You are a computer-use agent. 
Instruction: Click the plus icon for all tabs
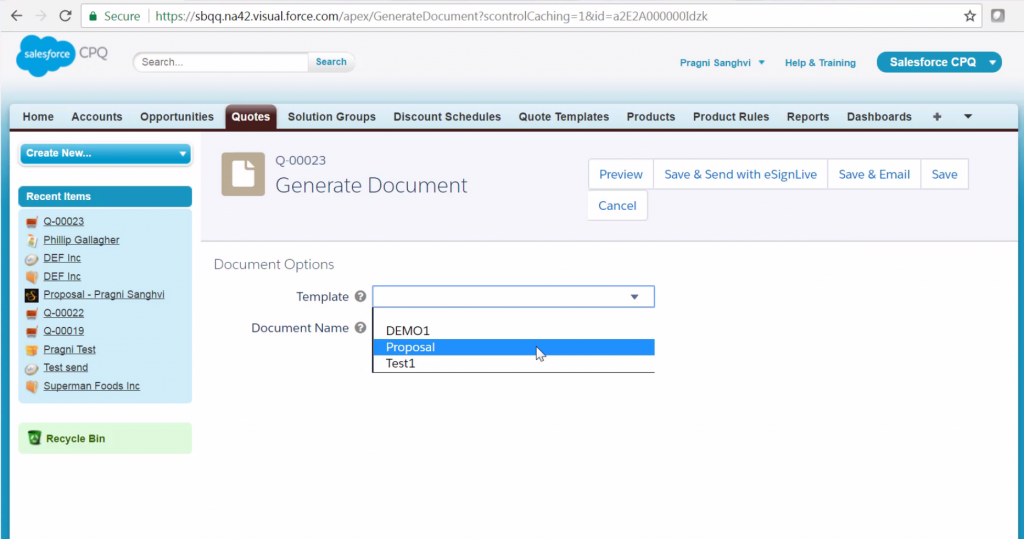point(936,116)
